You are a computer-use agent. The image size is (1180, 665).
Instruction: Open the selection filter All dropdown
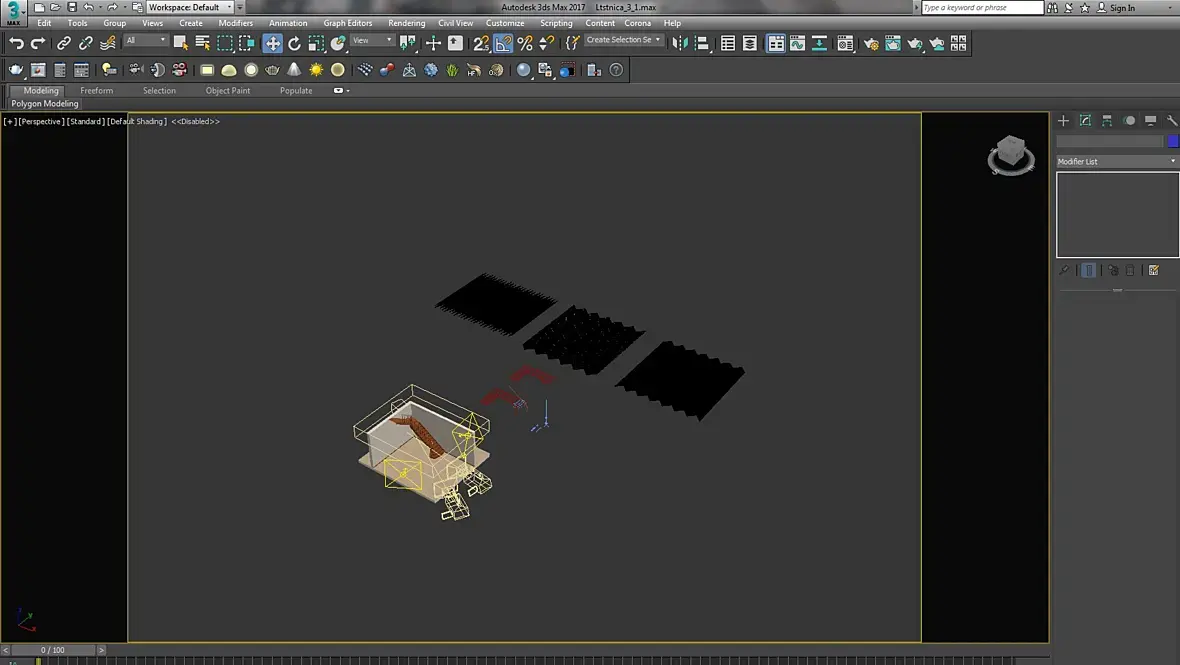146,41
